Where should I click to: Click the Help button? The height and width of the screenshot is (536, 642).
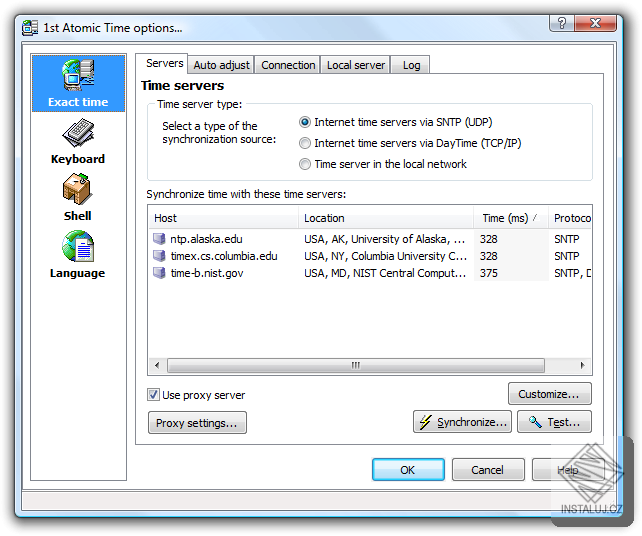(x=568, y=470)
